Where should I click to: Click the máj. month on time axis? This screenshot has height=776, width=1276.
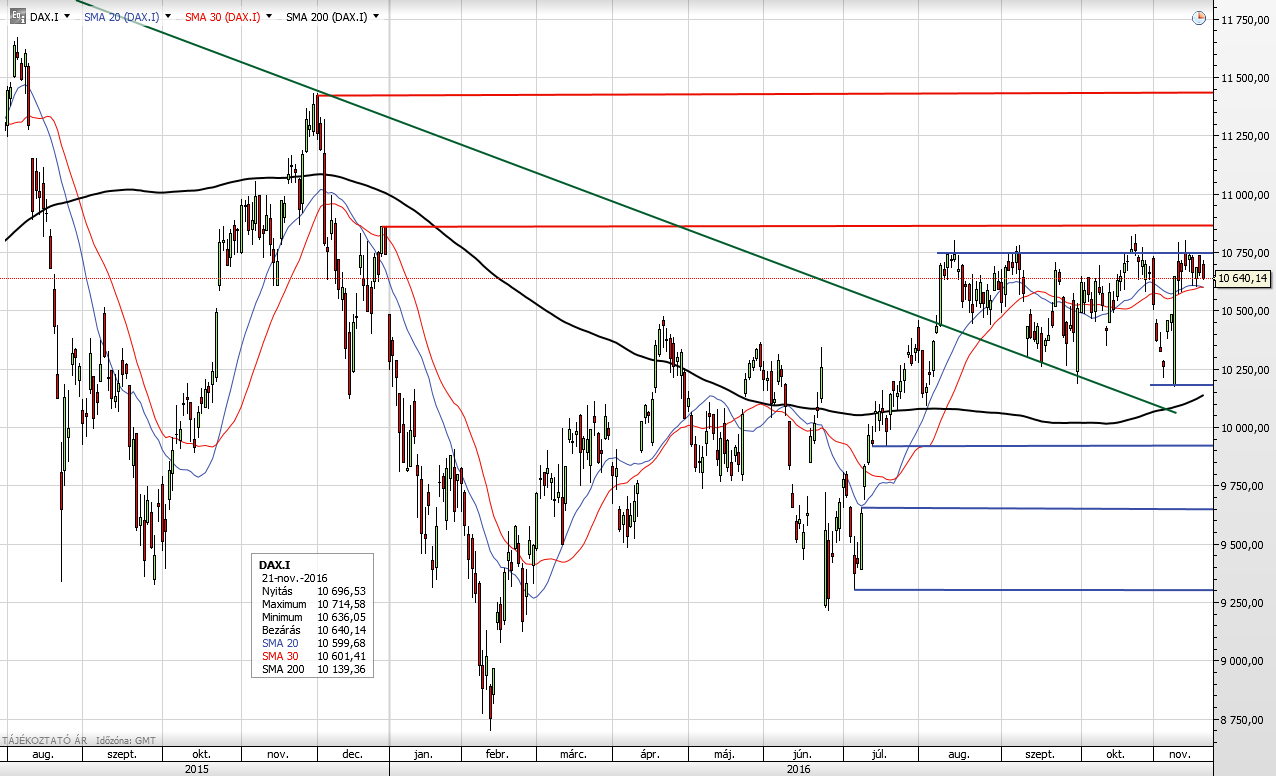(724, 754)
